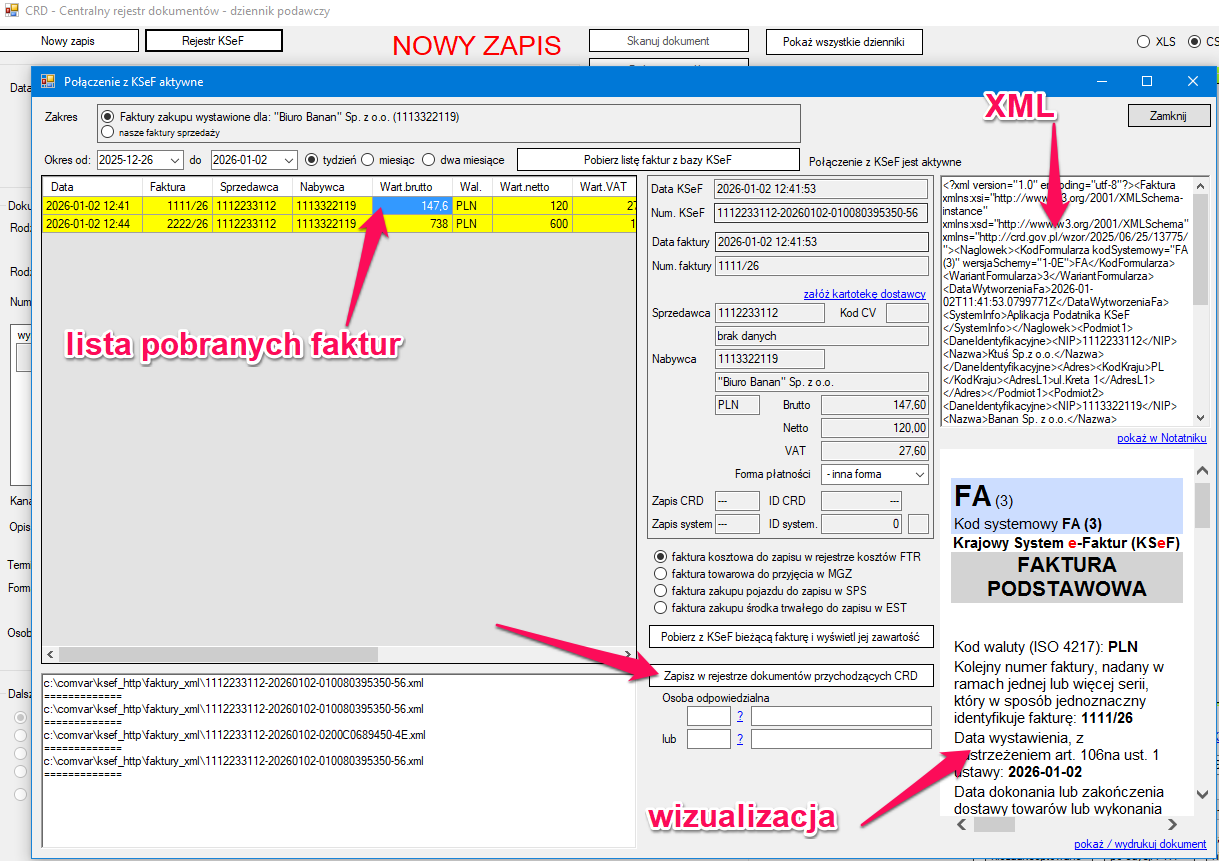Select invoice row 2222/26 in the list
The height and width of the screenshot is (861, 1219).
pyautogui.click(x=188, y=224)
